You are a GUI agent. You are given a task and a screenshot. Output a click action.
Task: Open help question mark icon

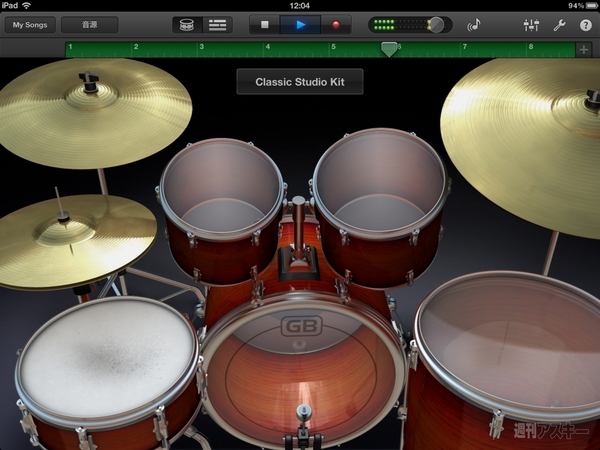(x=585, y=25)
